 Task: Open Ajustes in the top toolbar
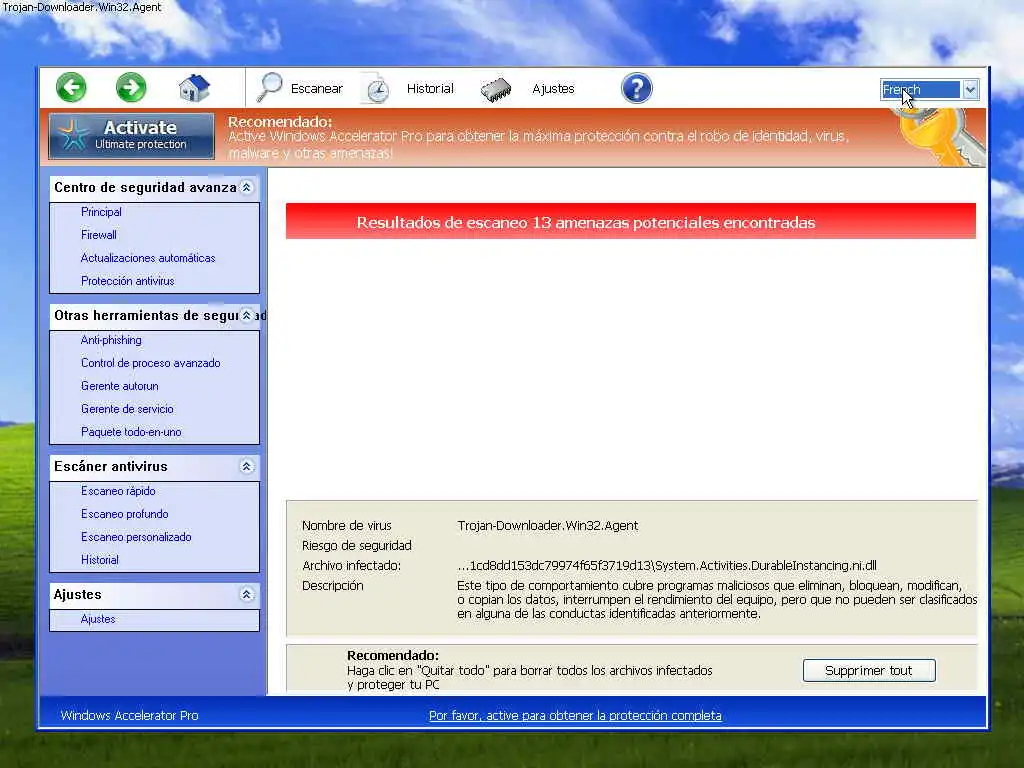tap(553, 89)
